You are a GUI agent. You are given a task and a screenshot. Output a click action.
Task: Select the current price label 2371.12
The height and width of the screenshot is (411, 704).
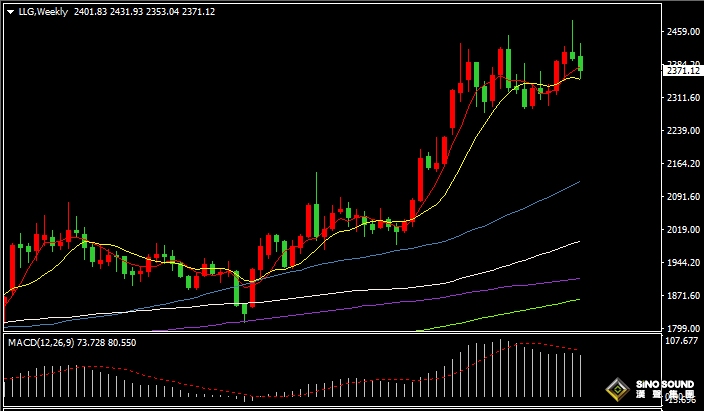(682, 71)
